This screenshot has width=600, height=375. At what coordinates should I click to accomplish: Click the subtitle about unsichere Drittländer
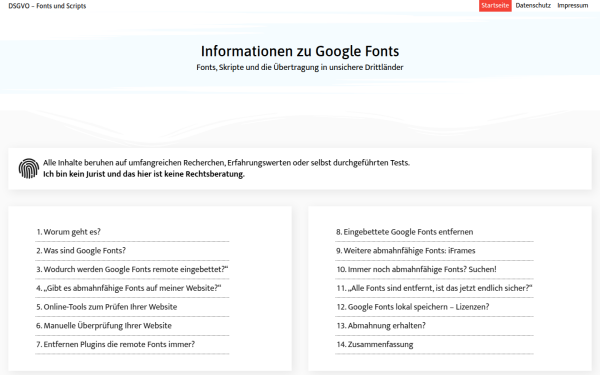[300, 67]
